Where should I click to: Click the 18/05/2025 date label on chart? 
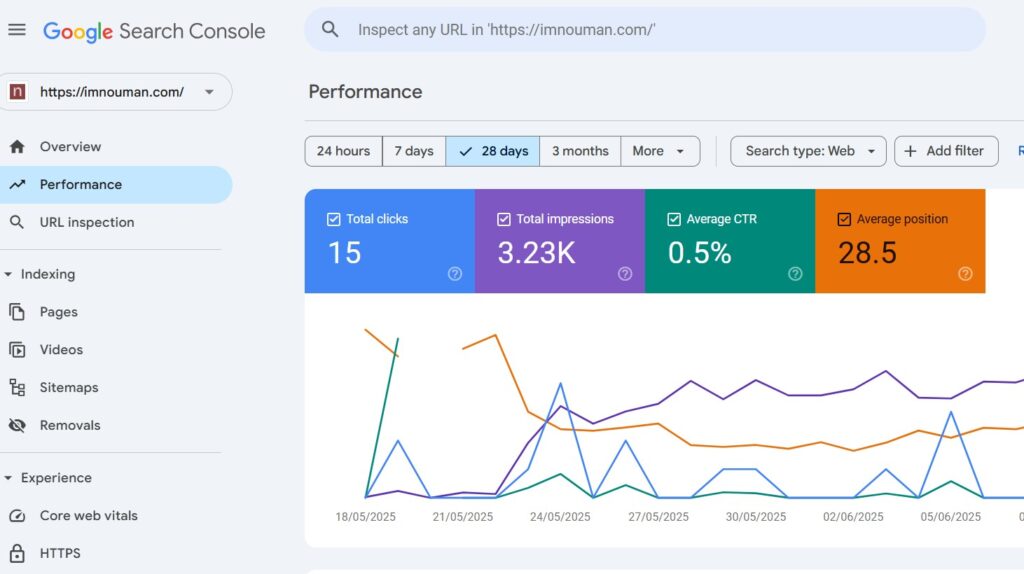point(365,517)
